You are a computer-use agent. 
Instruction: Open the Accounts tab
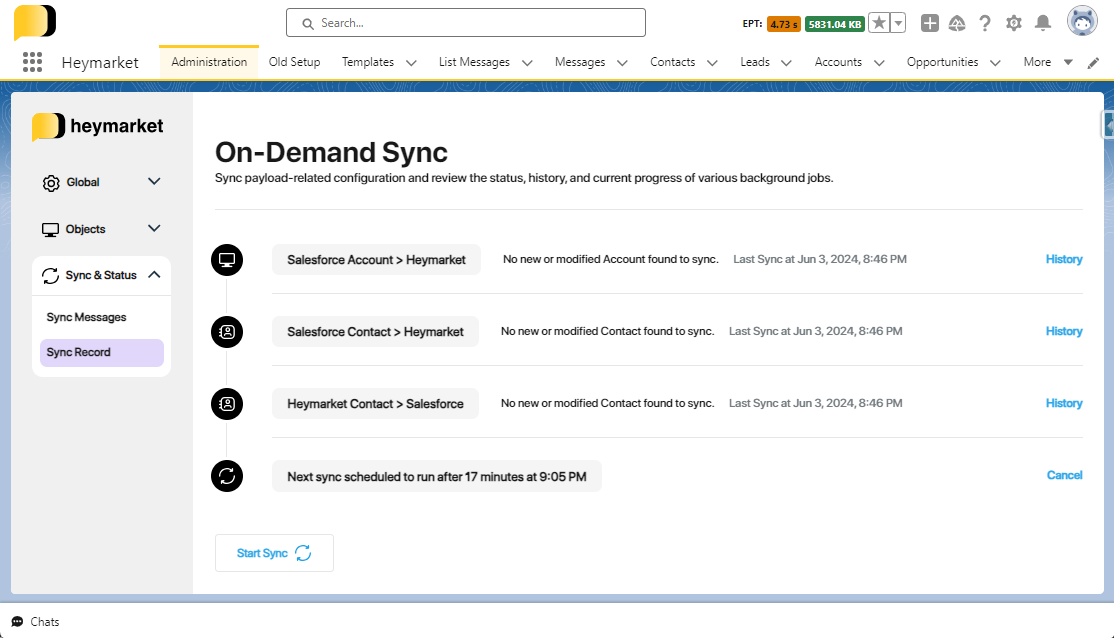[x=838, y=62]
